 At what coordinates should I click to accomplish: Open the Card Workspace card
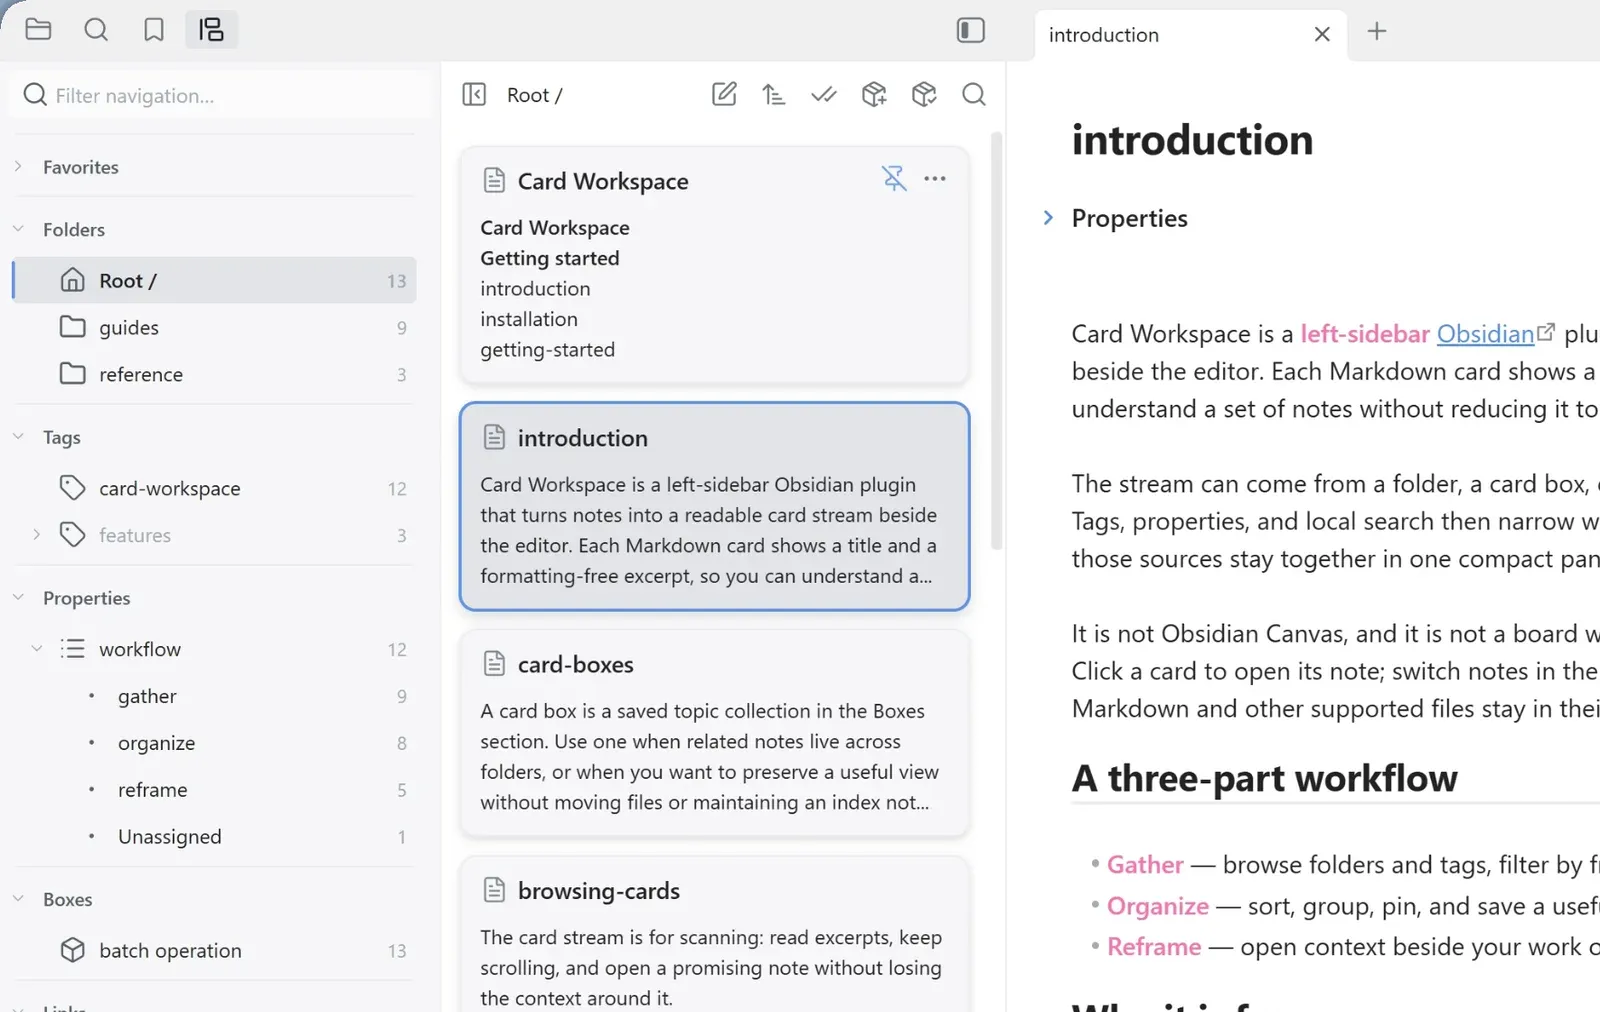(x=714, y=265)
